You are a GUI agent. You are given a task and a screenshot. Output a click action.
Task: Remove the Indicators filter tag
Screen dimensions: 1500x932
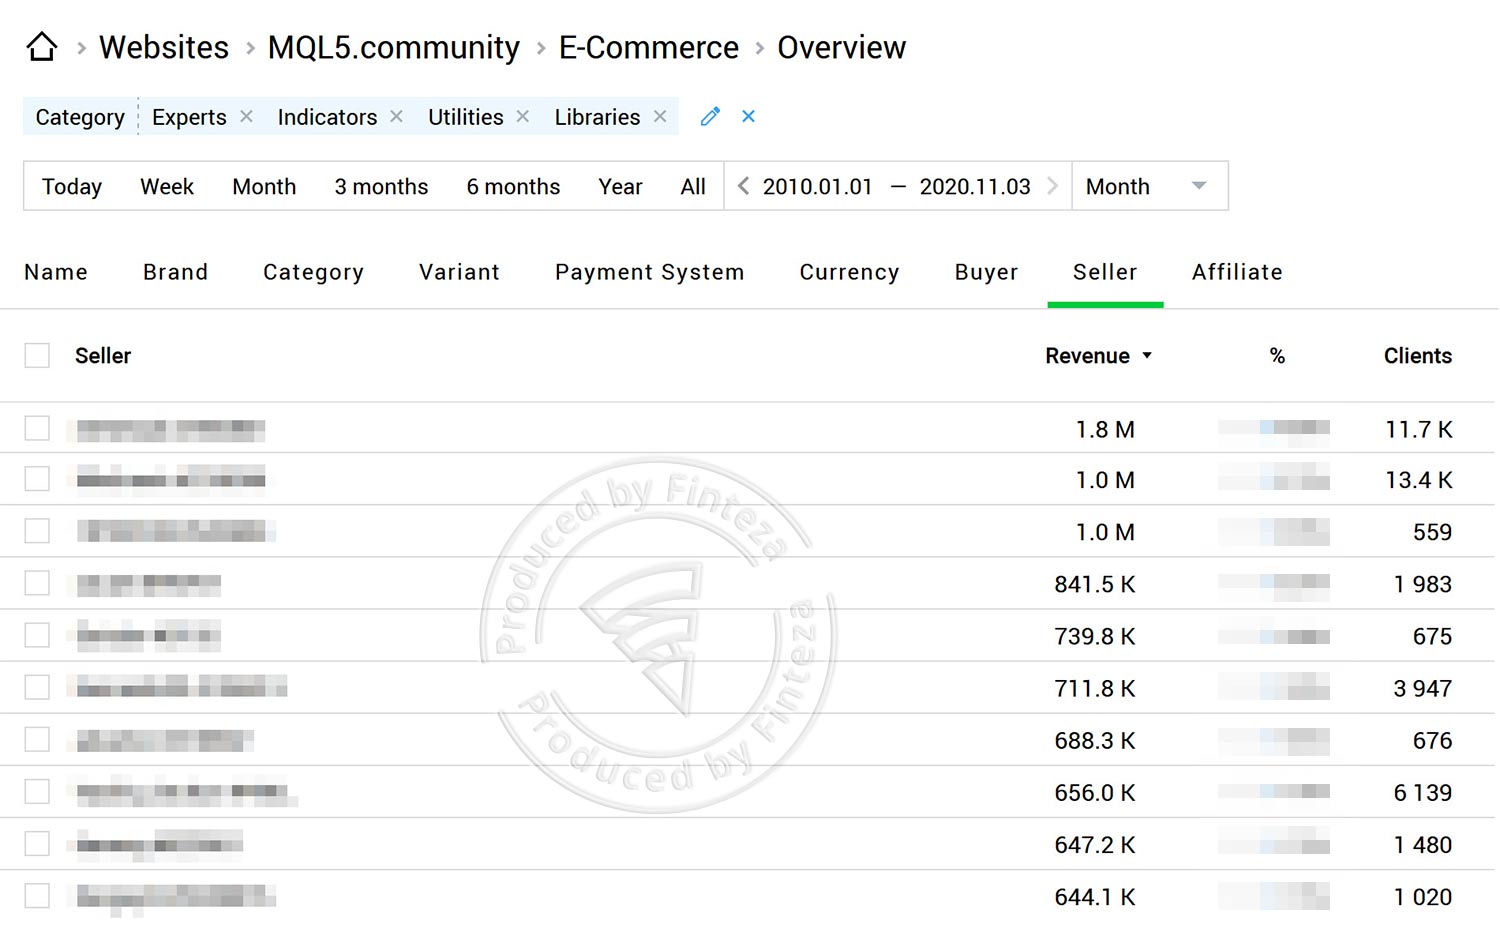tap(396, 117)
